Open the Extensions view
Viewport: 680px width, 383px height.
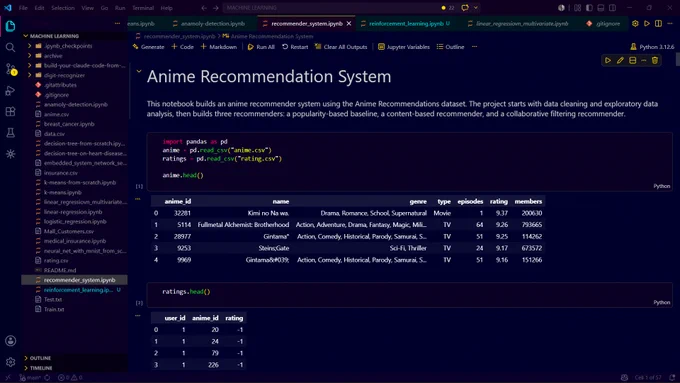coord(10,111)
